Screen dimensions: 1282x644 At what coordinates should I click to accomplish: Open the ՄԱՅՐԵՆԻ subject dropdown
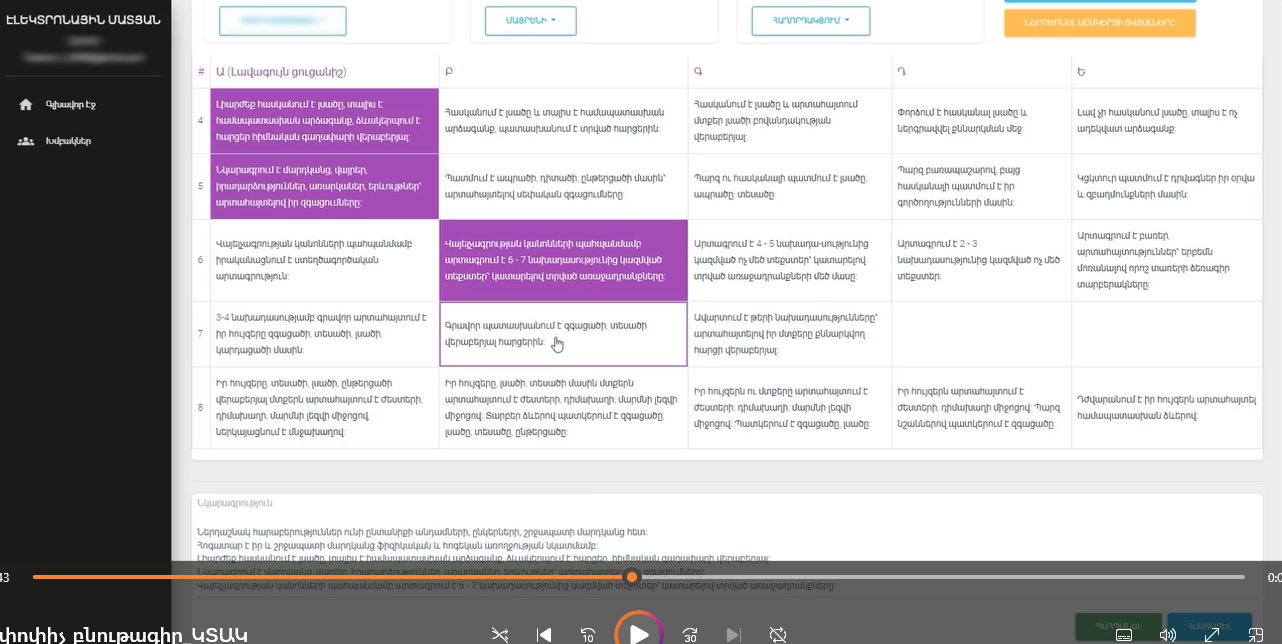click(529, 20)
